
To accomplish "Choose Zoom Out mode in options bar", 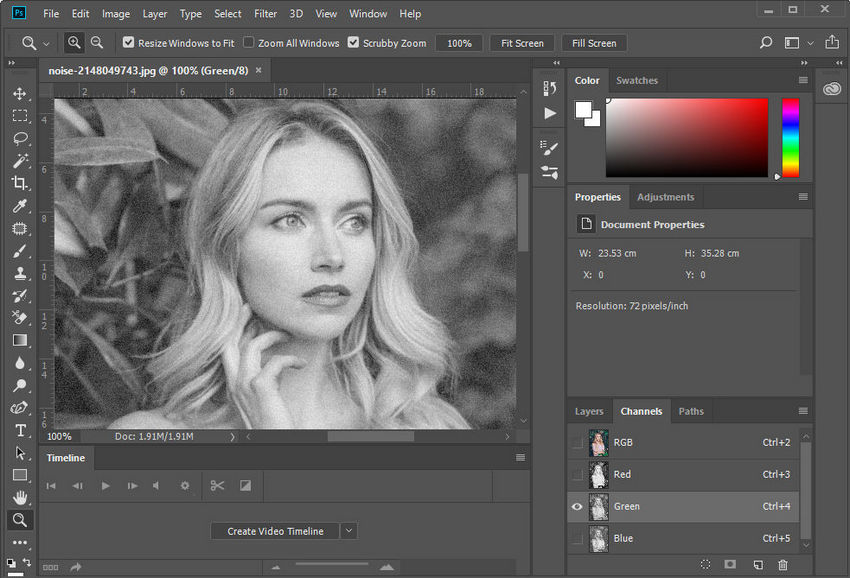I will click(x=96, y=42).
